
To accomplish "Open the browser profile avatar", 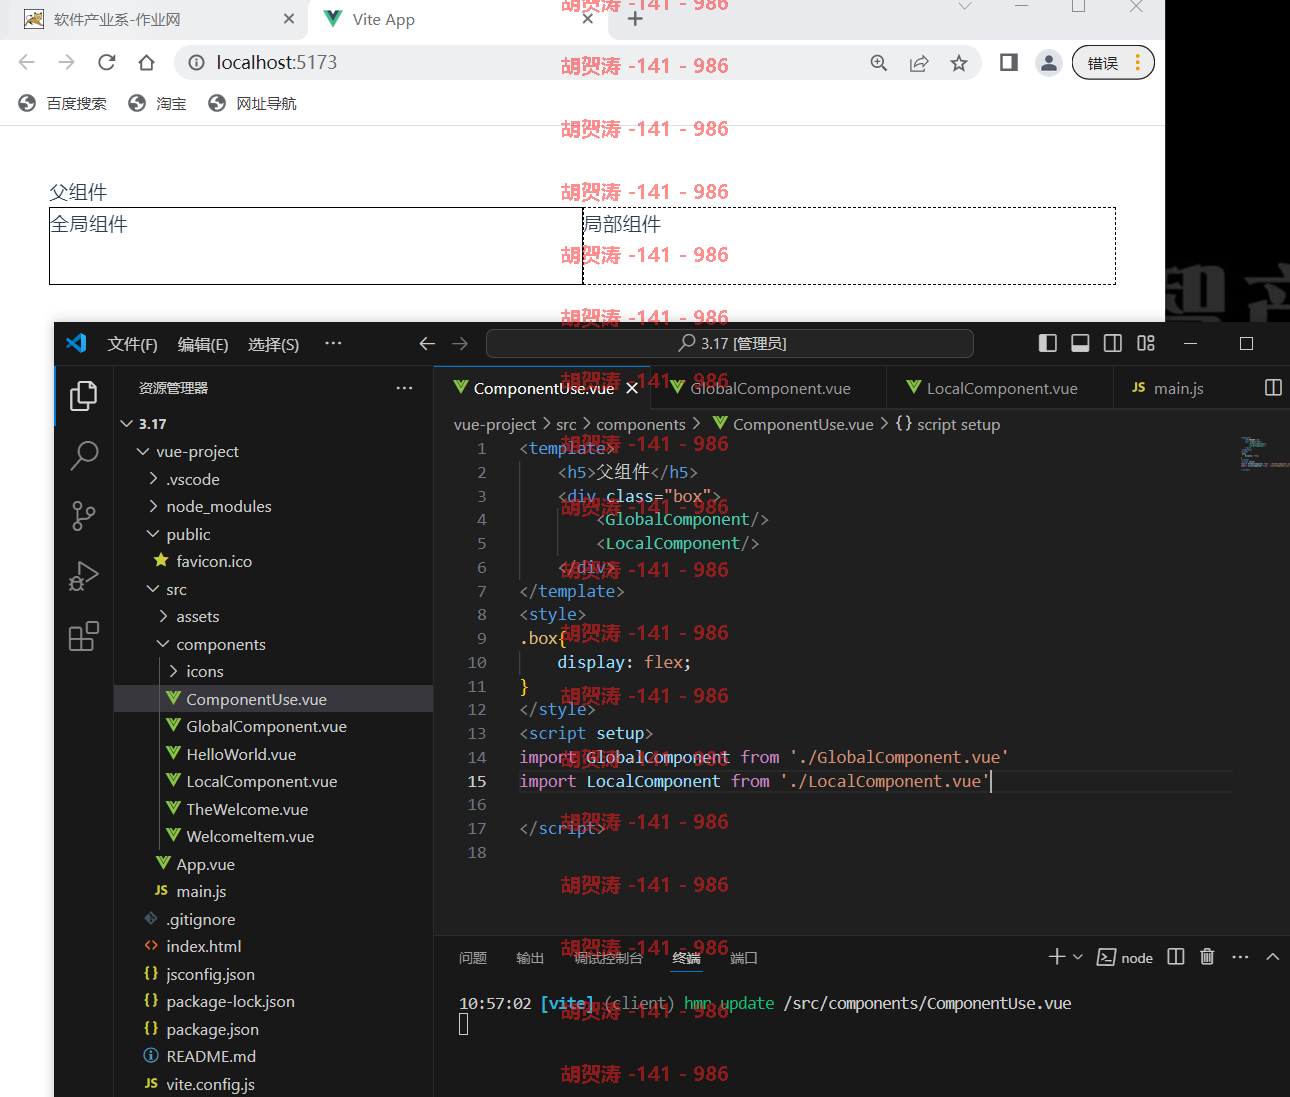I will [x=1049, y=63].
